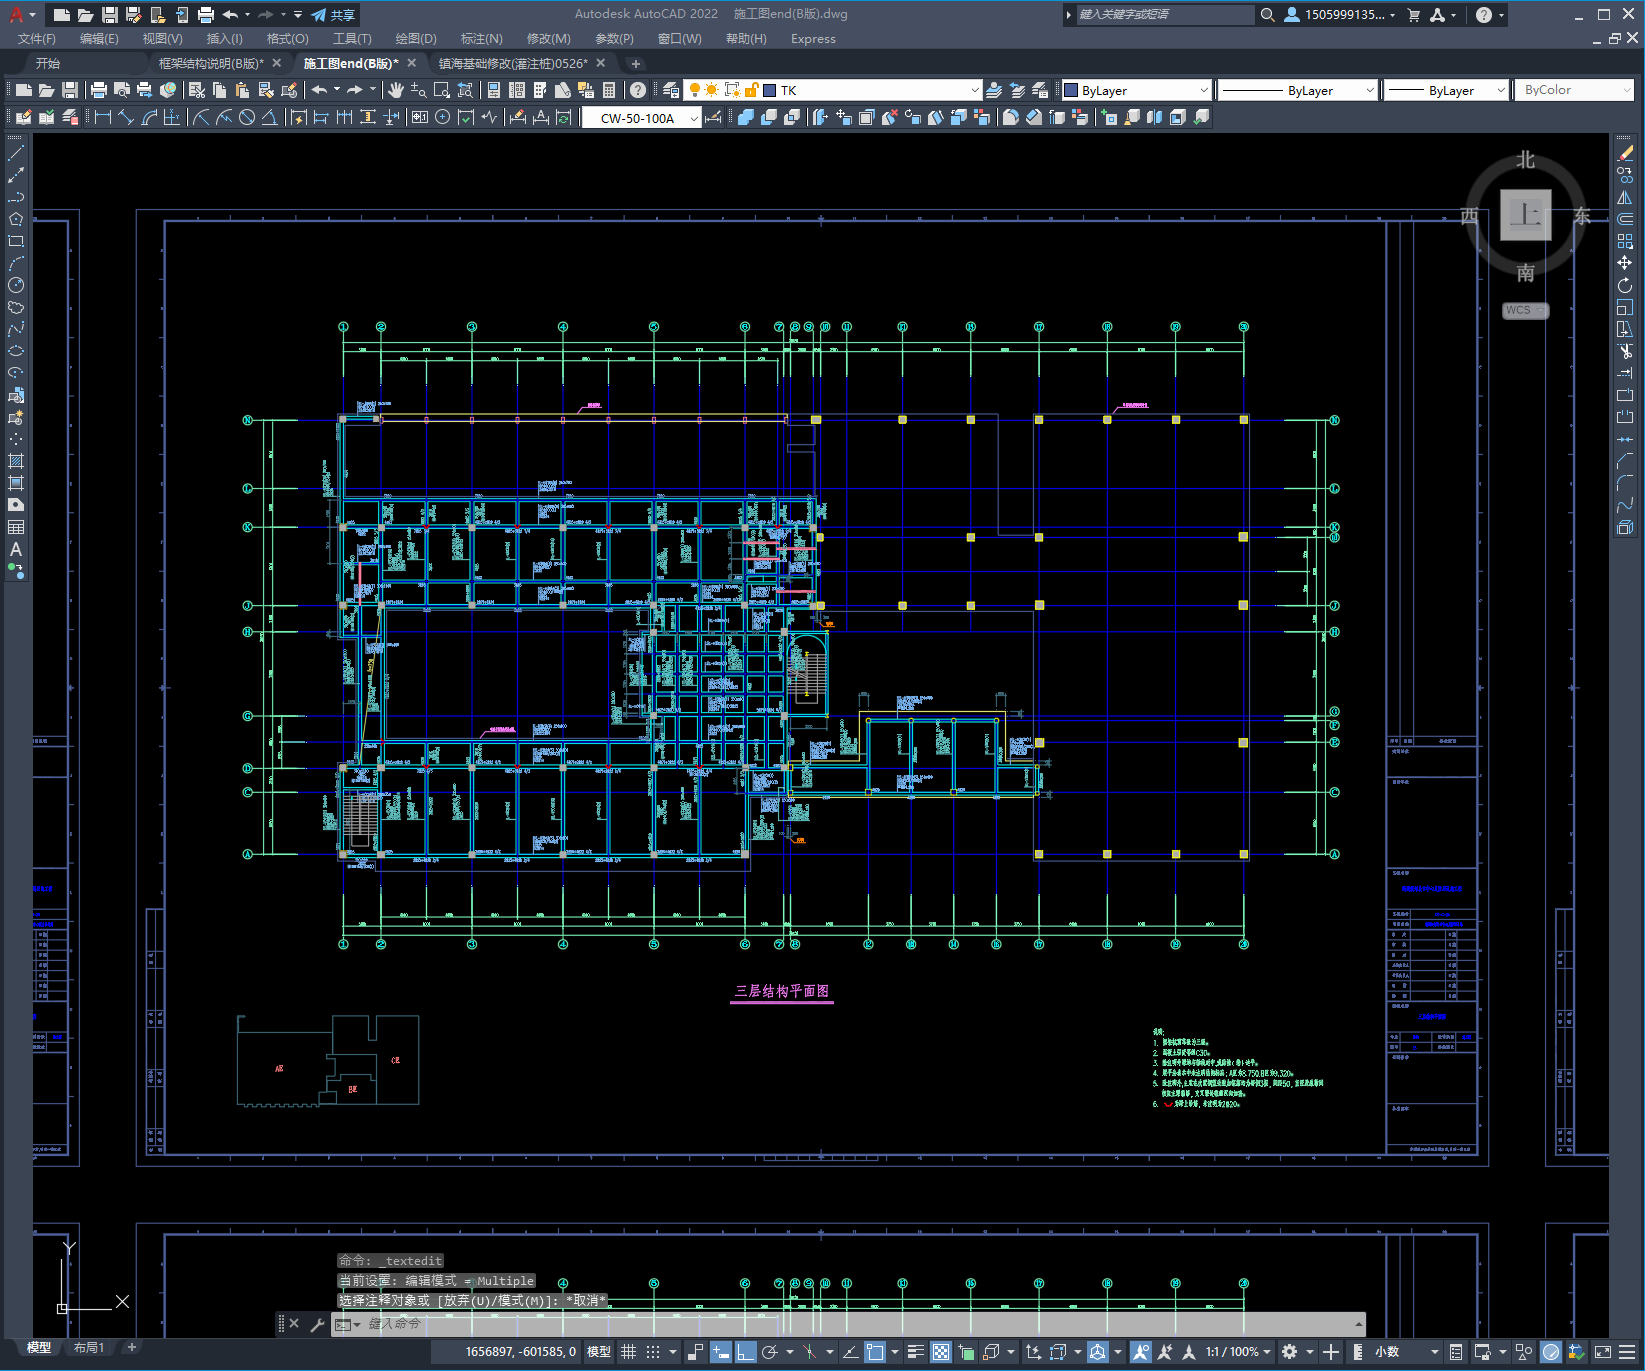This screenshot has width=1645, height=1371.
Task: Select the Circle draw tool
Action: [16, 286]
